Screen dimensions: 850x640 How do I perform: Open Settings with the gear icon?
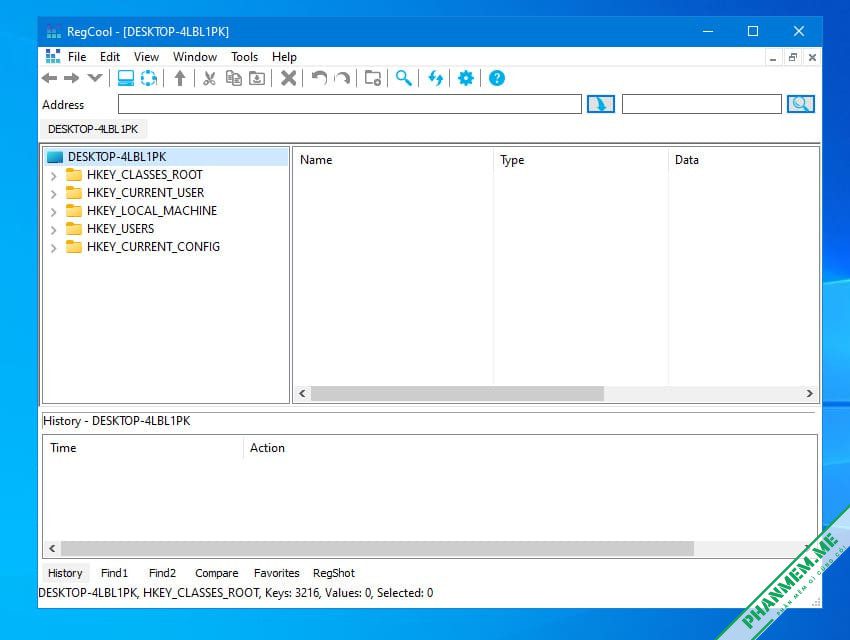(x=466, y=79)
